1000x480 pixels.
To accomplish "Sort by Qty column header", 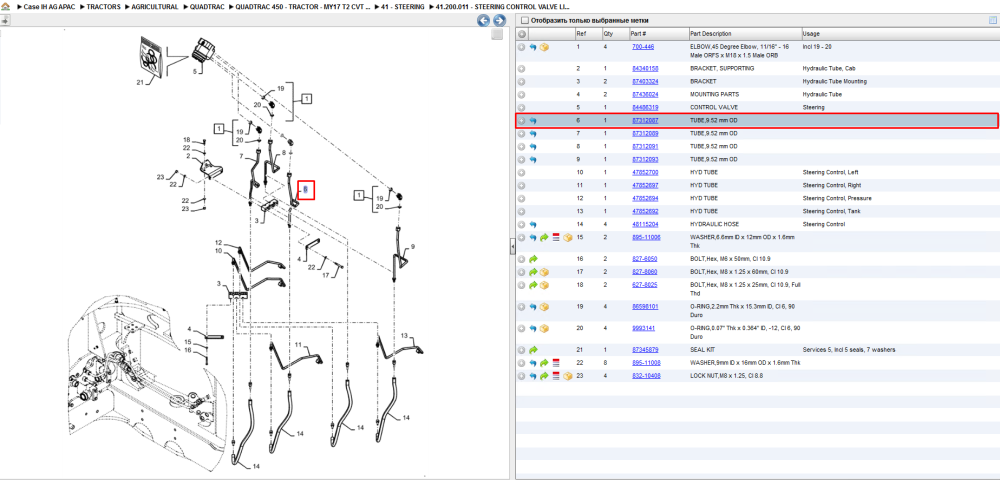I will pos(615,34).
